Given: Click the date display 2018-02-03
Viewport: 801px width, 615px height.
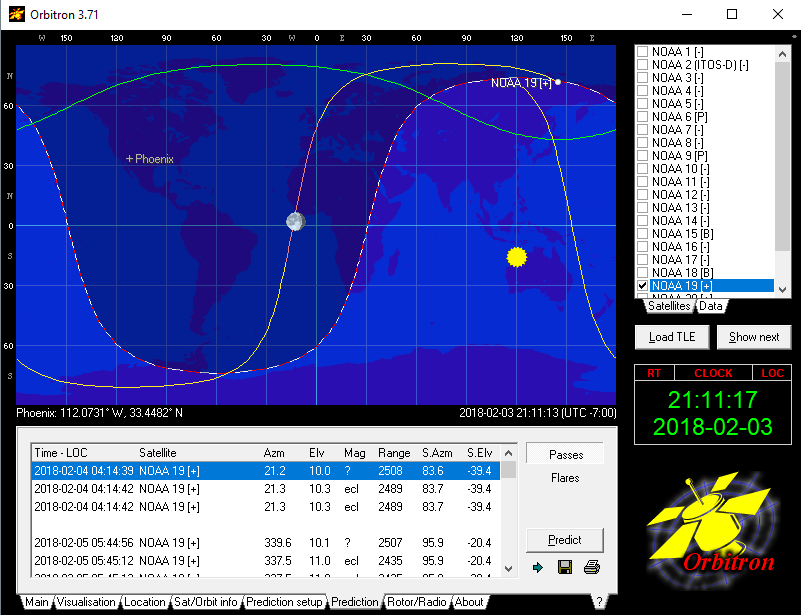Looking at the screenshot, I should tap(713, 427).
